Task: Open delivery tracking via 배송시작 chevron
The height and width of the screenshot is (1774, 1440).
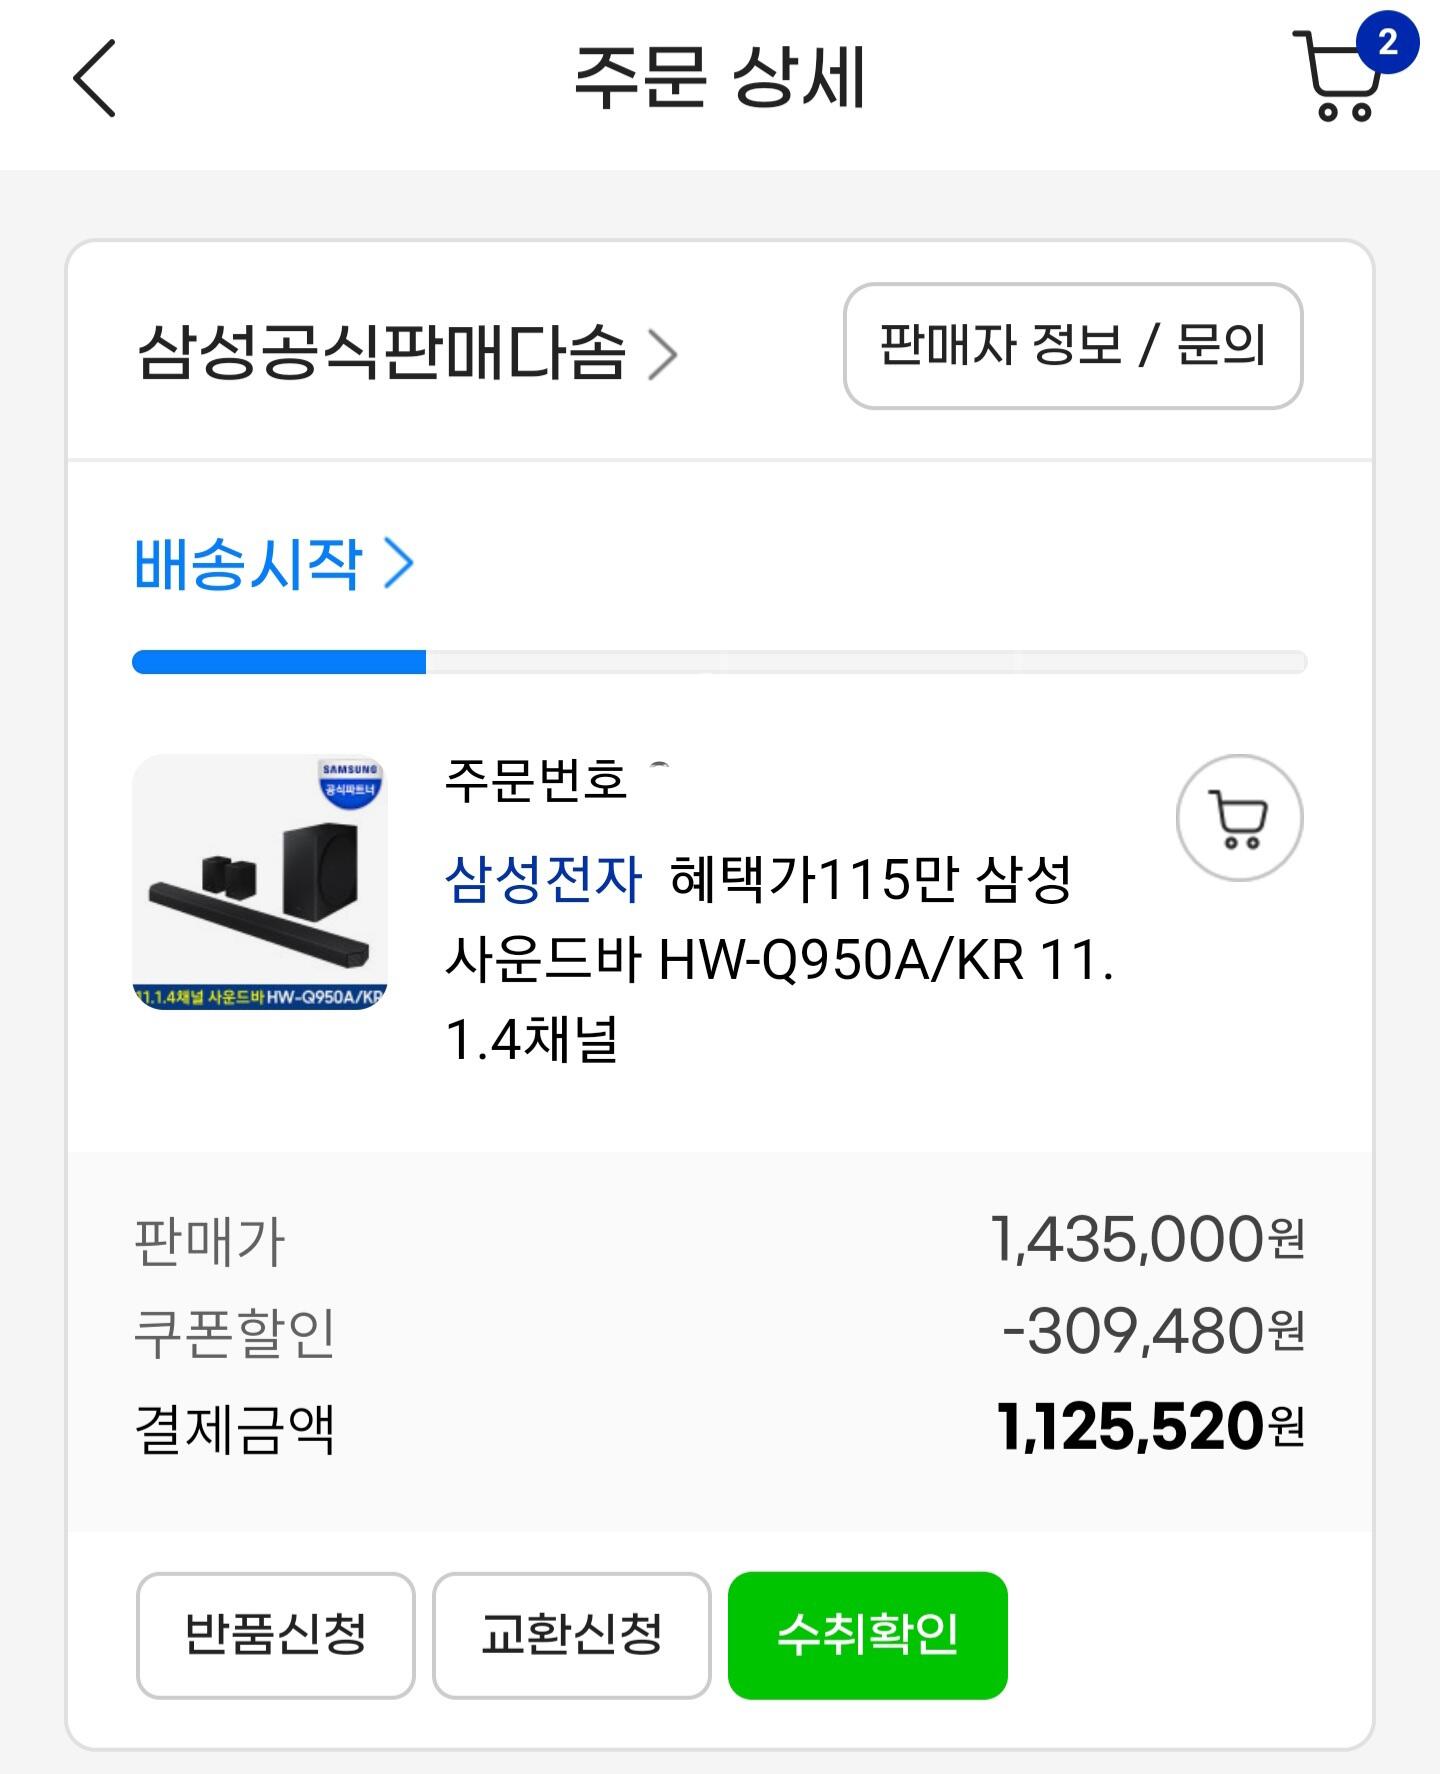Action: coord(400,564)
